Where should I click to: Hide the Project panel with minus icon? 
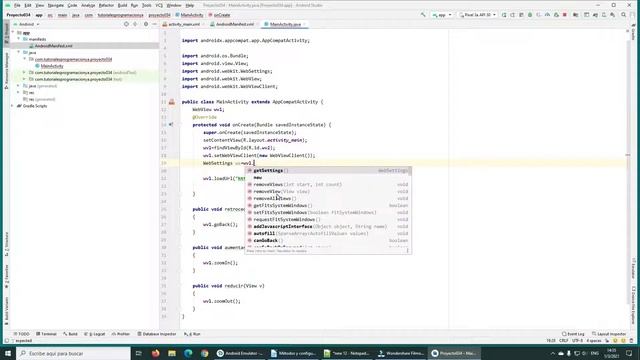(154, 24)
